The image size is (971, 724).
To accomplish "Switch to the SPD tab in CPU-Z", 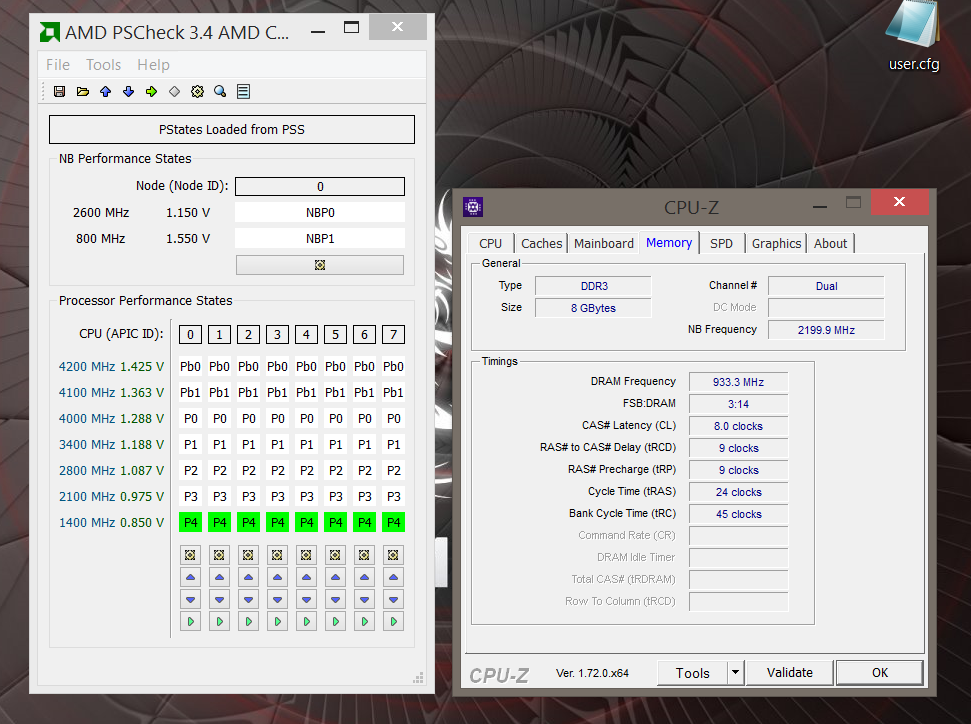I will 721,243.
